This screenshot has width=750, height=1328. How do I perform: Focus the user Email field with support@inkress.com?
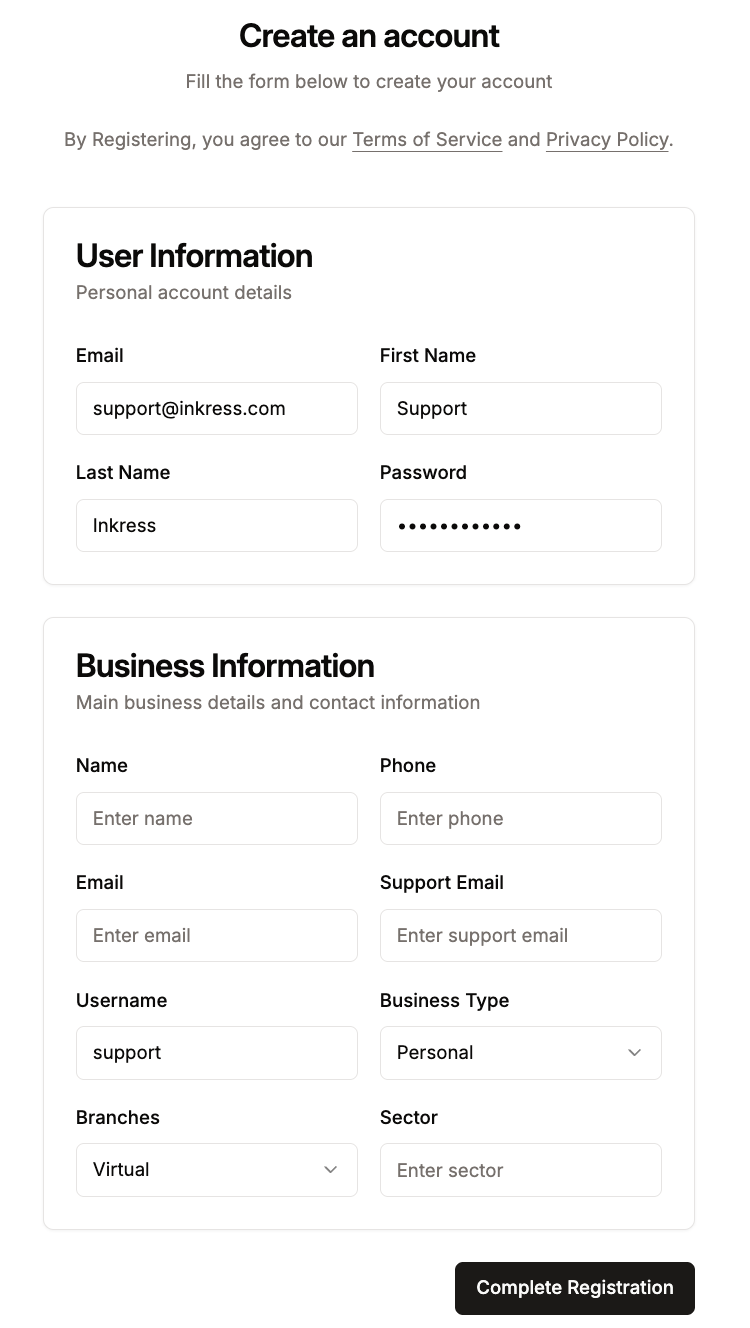tap(216, 408)
